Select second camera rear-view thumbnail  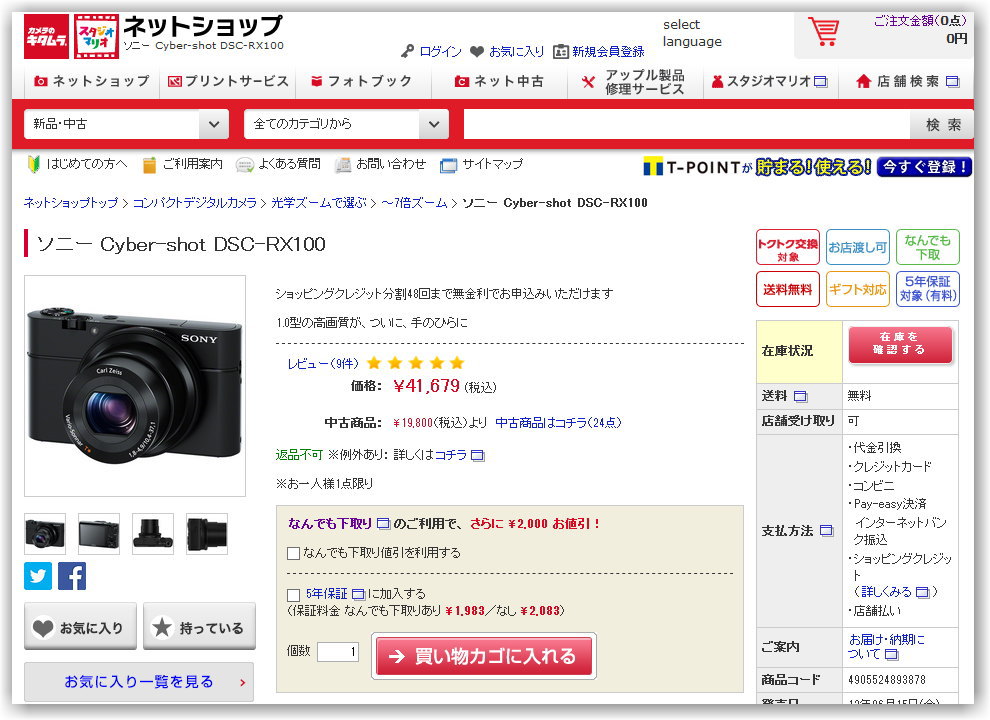coord(99,534)
